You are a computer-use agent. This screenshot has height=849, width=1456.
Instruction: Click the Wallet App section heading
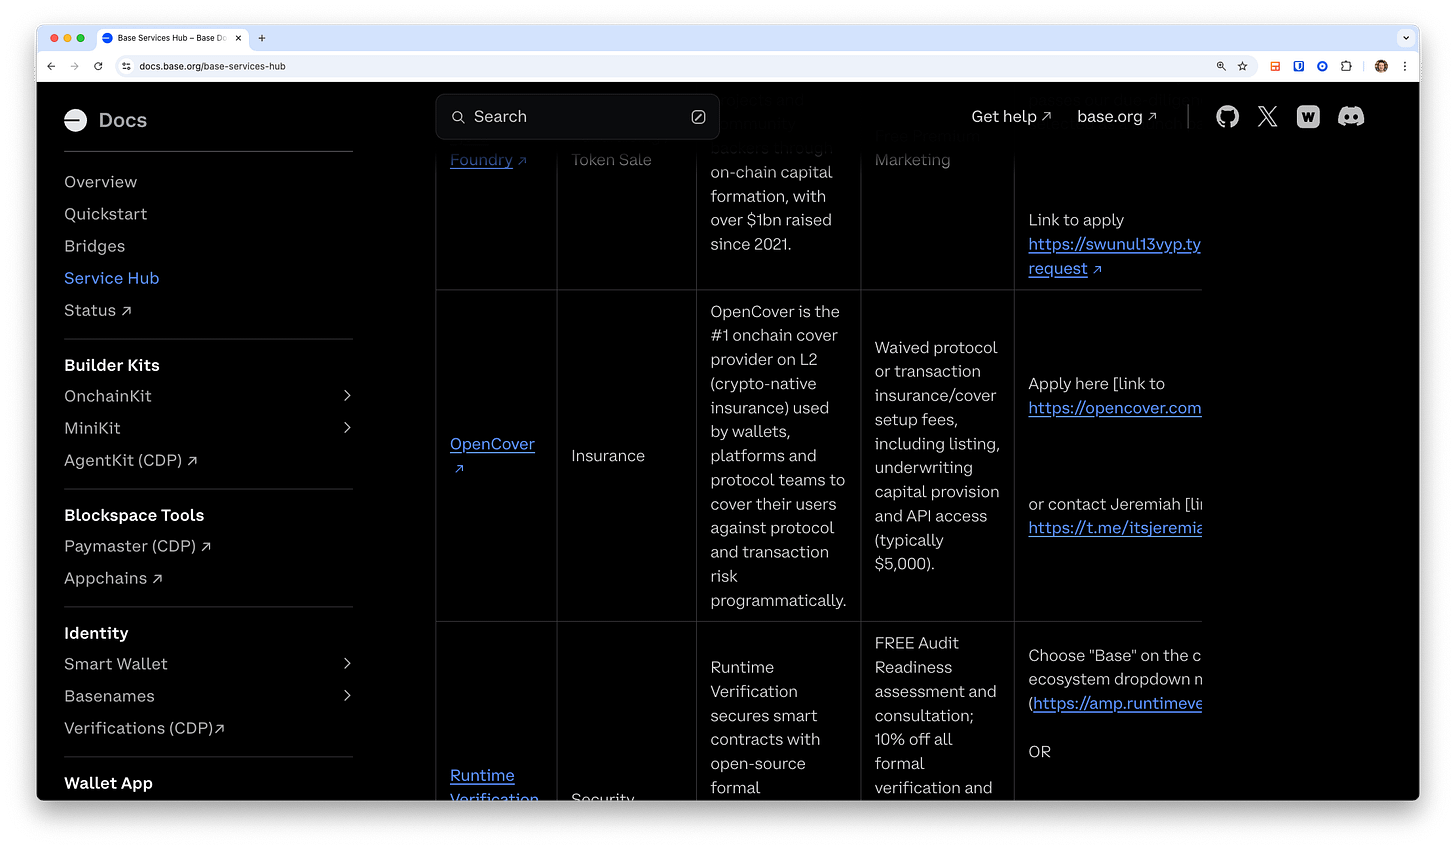pos(108,783)
